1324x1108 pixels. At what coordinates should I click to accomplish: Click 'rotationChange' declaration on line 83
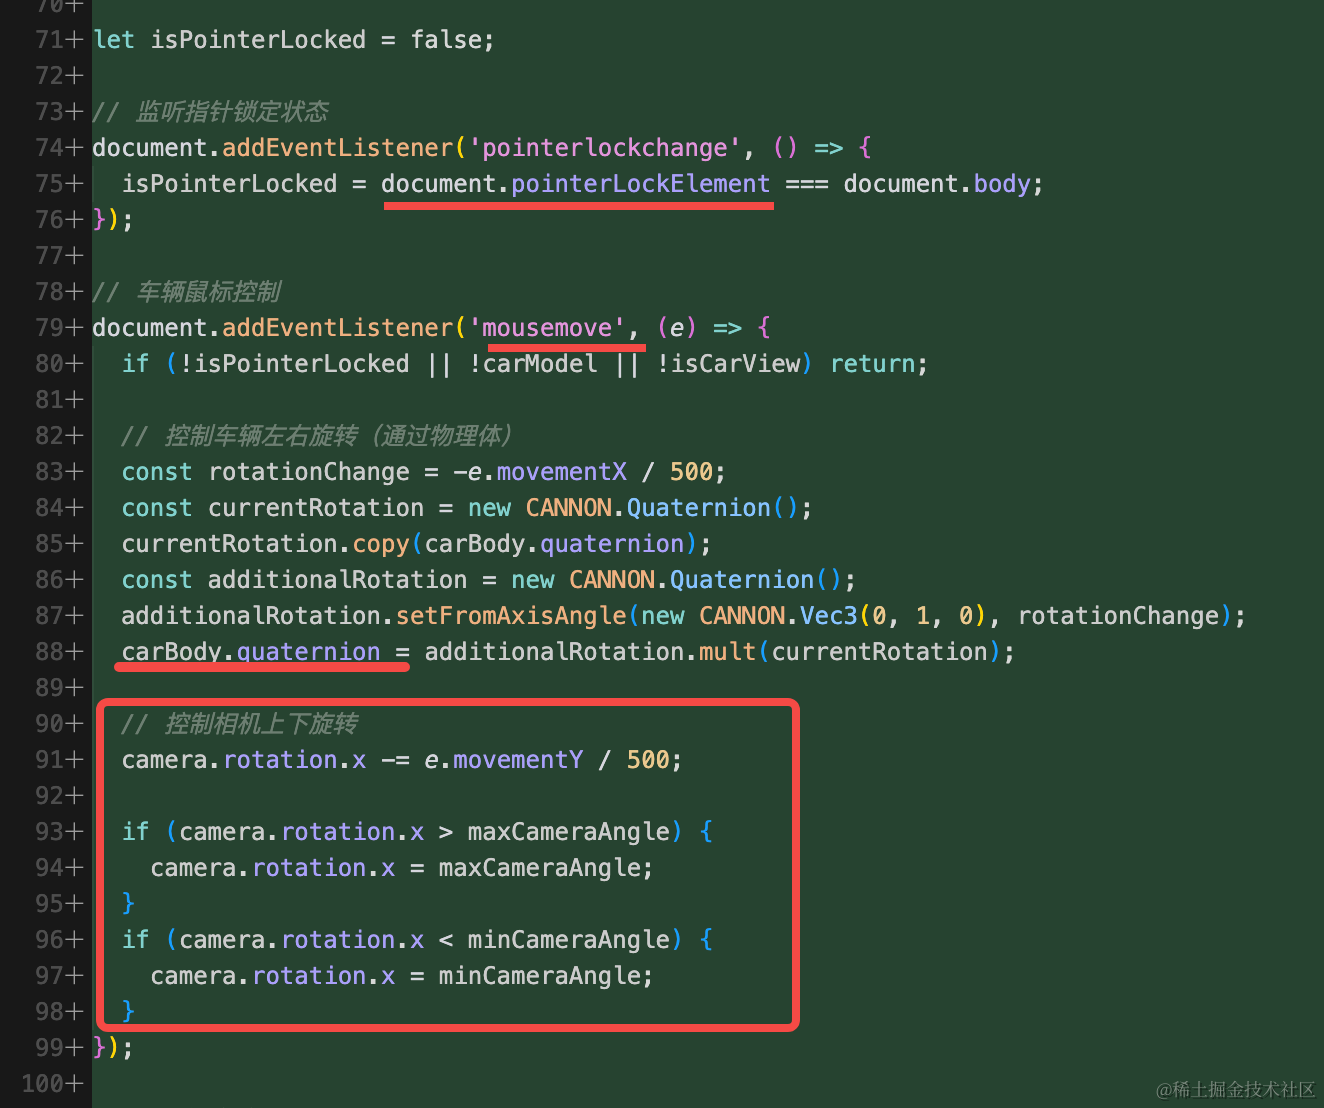point(309,472)
